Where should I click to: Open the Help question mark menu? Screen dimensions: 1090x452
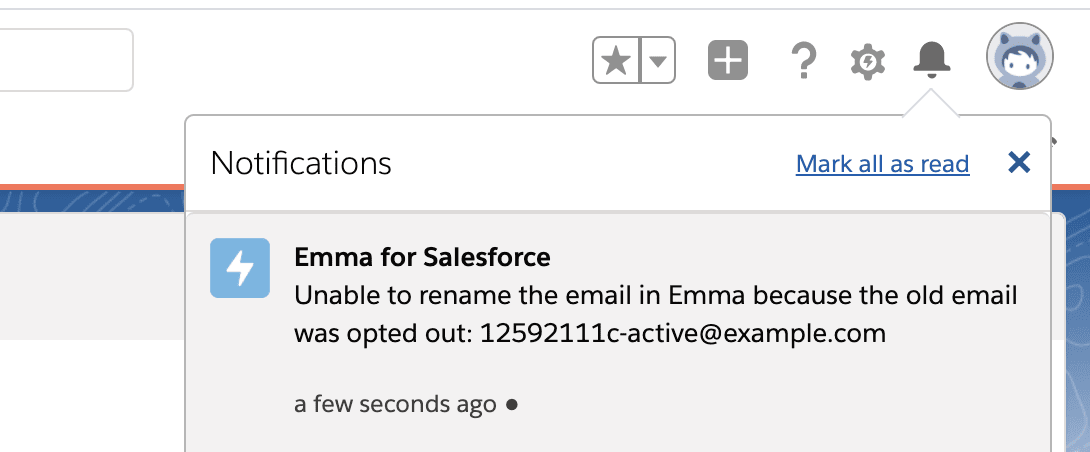pyautogui.click(x=804, y=60)
